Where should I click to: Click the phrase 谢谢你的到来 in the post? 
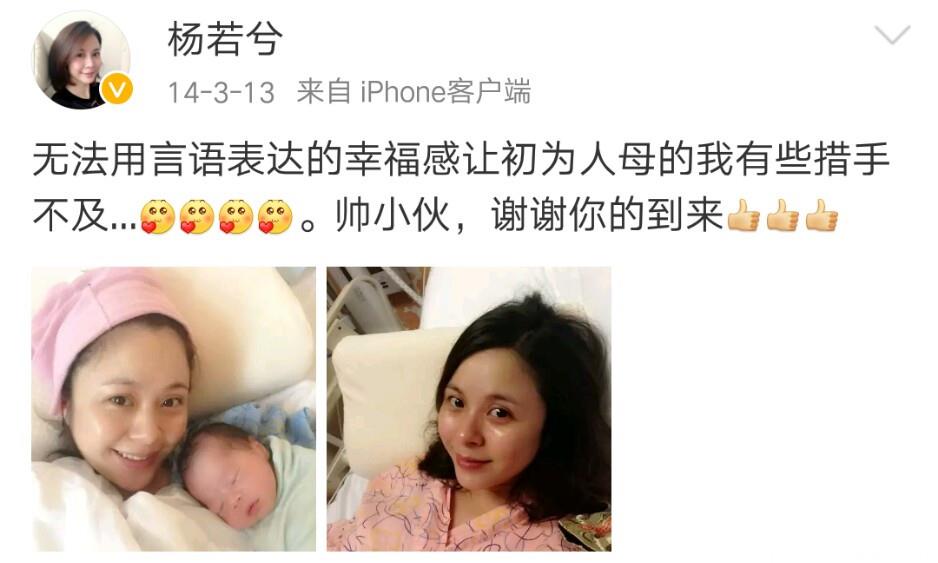coord(607,215)
